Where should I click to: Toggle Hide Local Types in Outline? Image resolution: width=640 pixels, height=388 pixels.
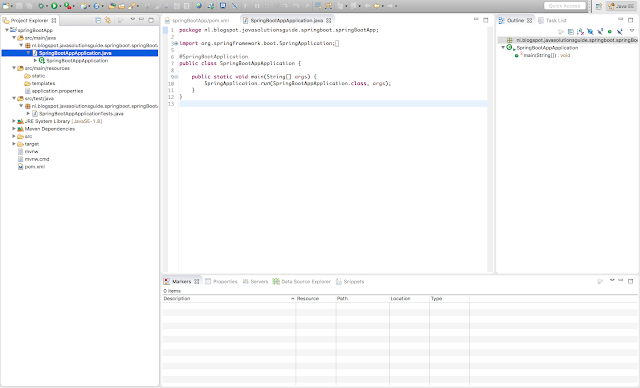point(620,31)
